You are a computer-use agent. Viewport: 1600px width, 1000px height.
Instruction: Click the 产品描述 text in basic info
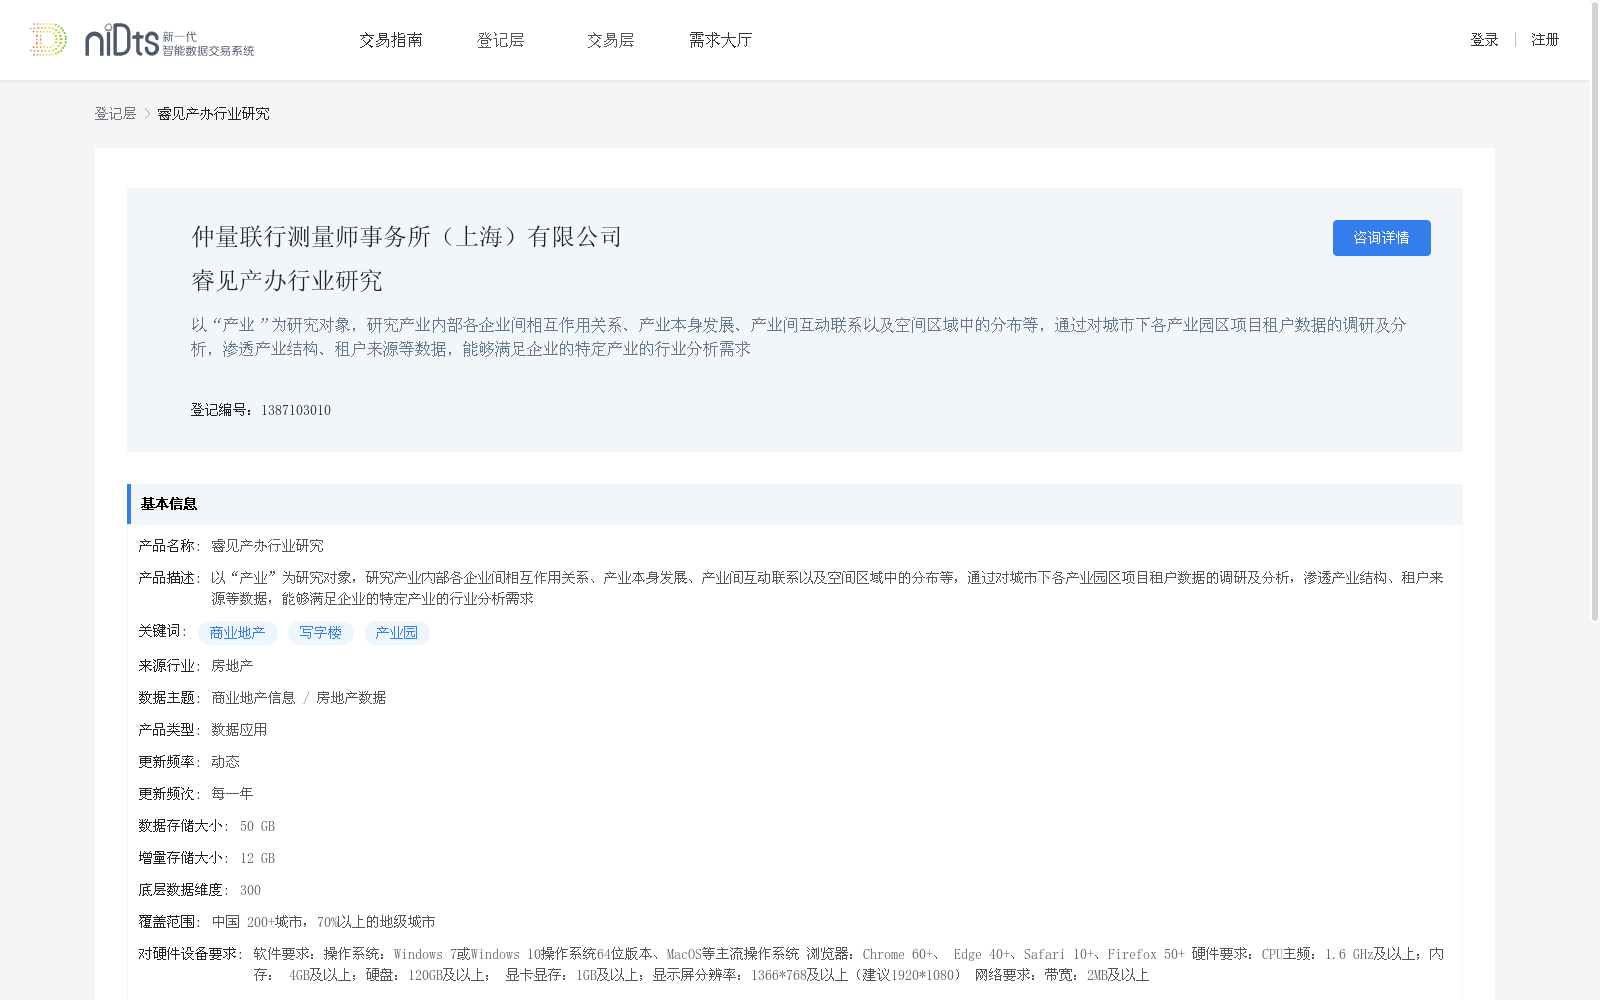[x=827, y=588]
